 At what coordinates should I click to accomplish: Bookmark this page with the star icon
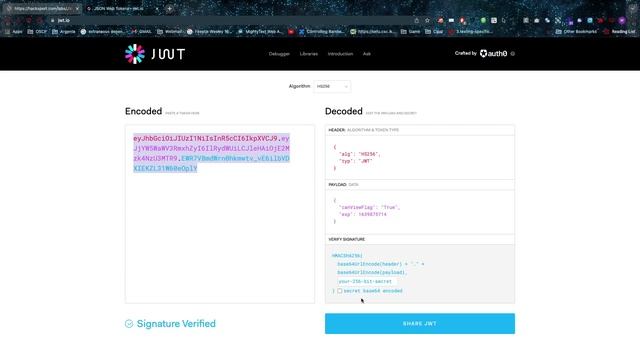427,20
